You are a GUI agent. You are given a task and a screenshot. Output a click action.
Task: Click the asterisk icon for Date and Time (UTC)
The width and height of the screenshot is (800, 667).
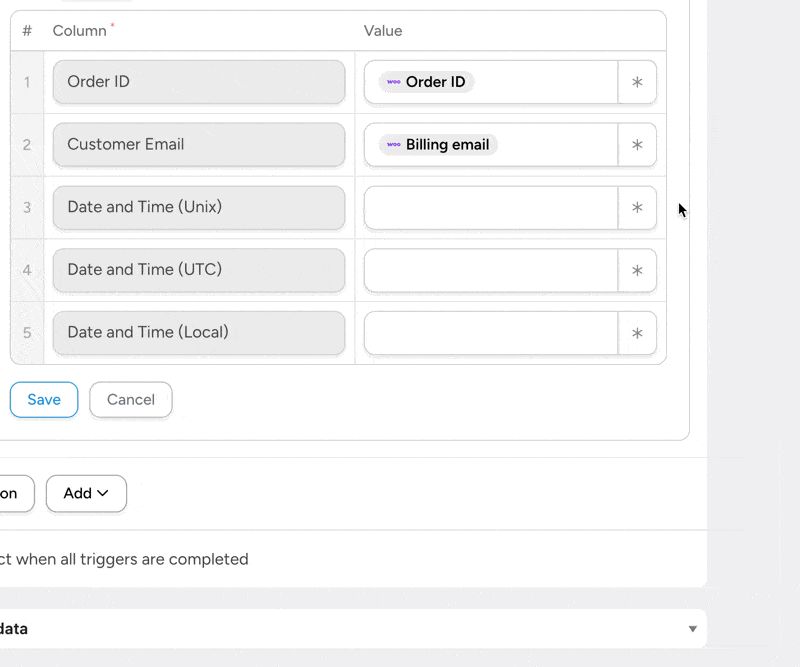click(637, 270)
